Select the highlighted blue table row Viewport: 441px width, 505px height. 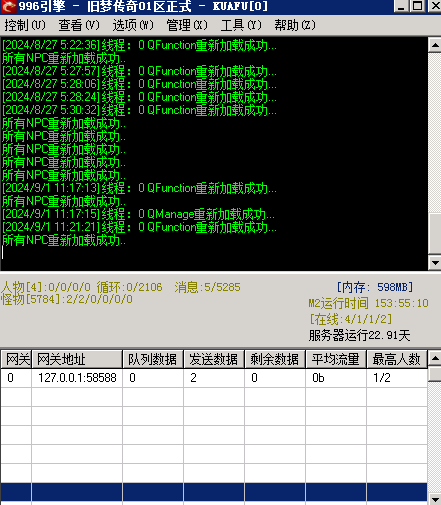[x=214, y=492]
